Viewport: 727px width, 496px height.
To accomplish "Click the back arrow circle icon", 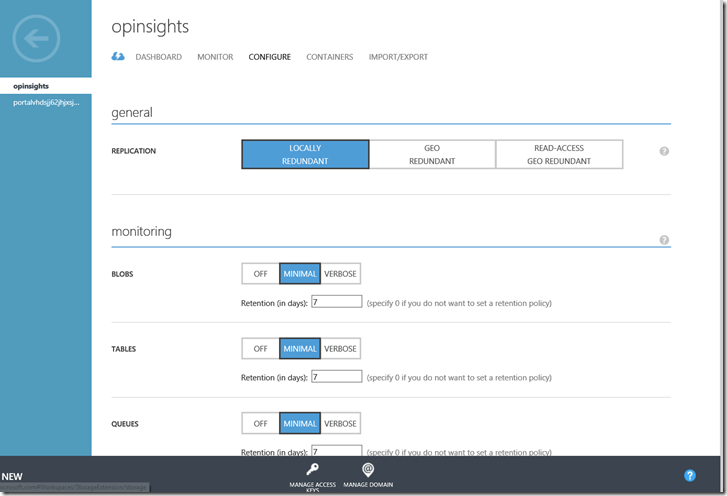I will click(x=37, y=39).
